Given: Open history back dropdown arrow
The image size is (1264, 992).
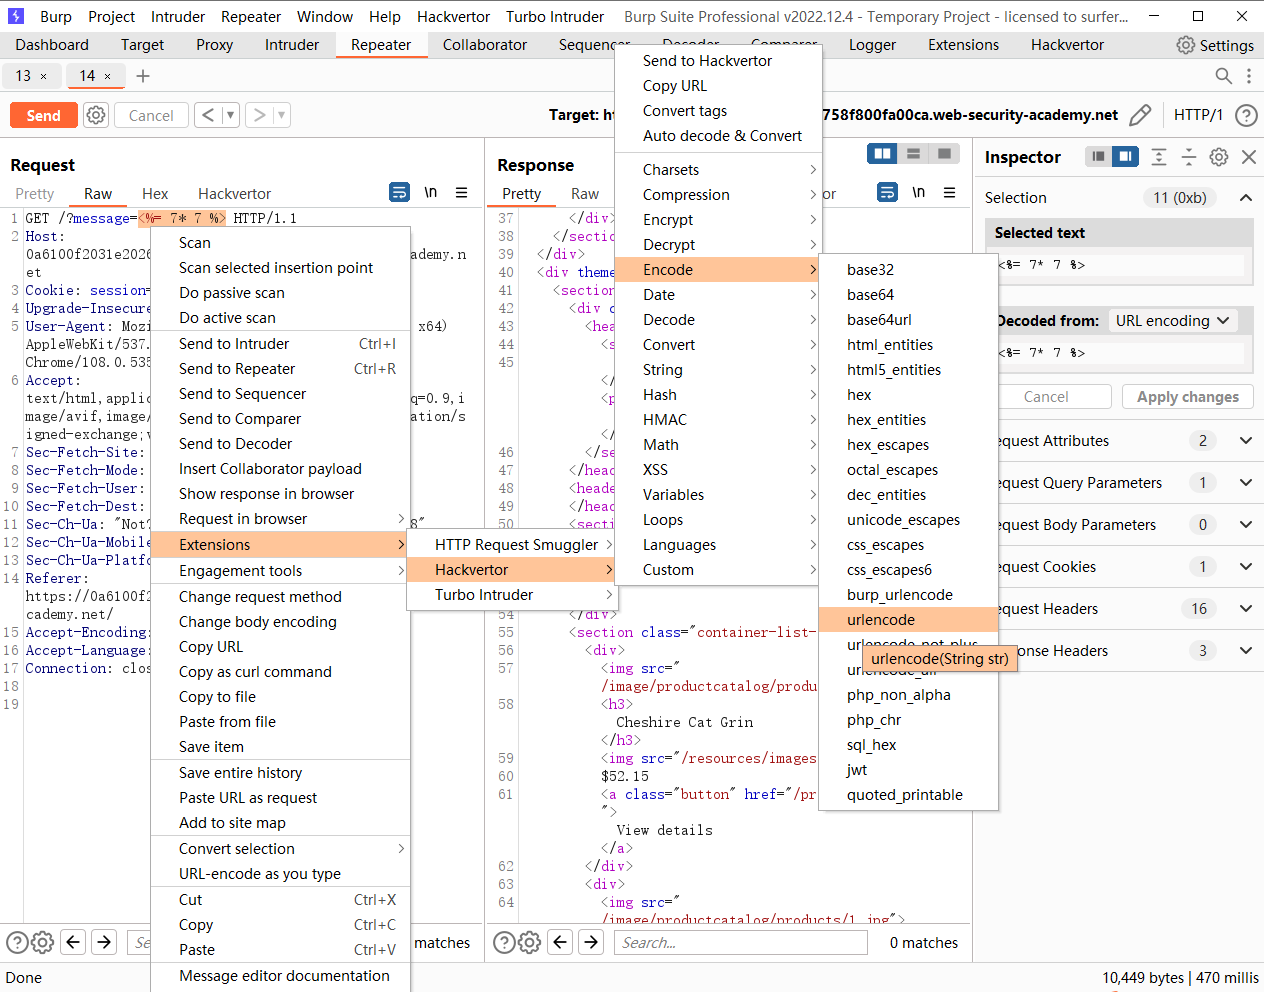Looking at the screenshot, I should [x=230, y=115].
